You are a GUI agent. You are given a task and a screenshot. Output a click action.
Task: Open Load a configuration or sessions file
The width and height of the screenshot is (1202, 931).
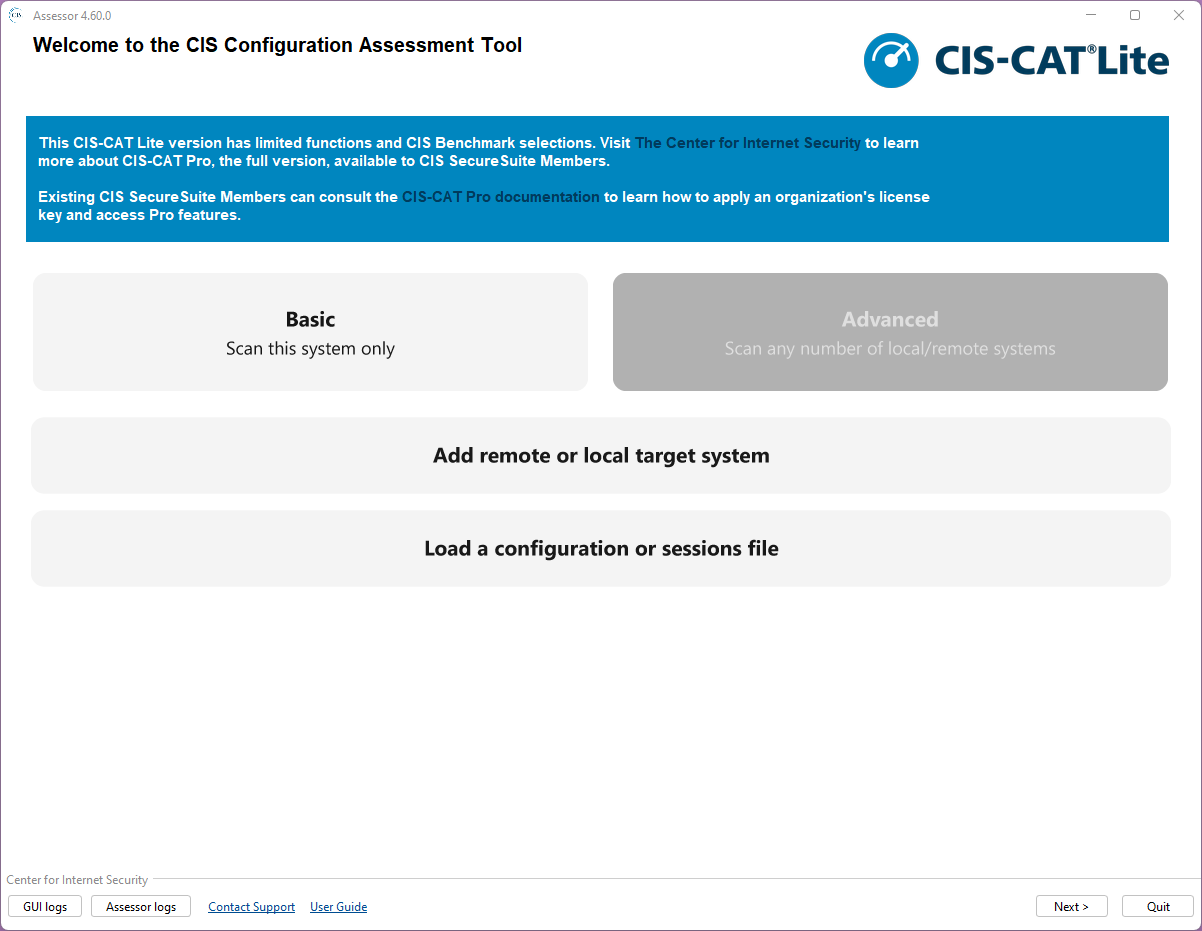pyautogui.click(x=601, y=548)
